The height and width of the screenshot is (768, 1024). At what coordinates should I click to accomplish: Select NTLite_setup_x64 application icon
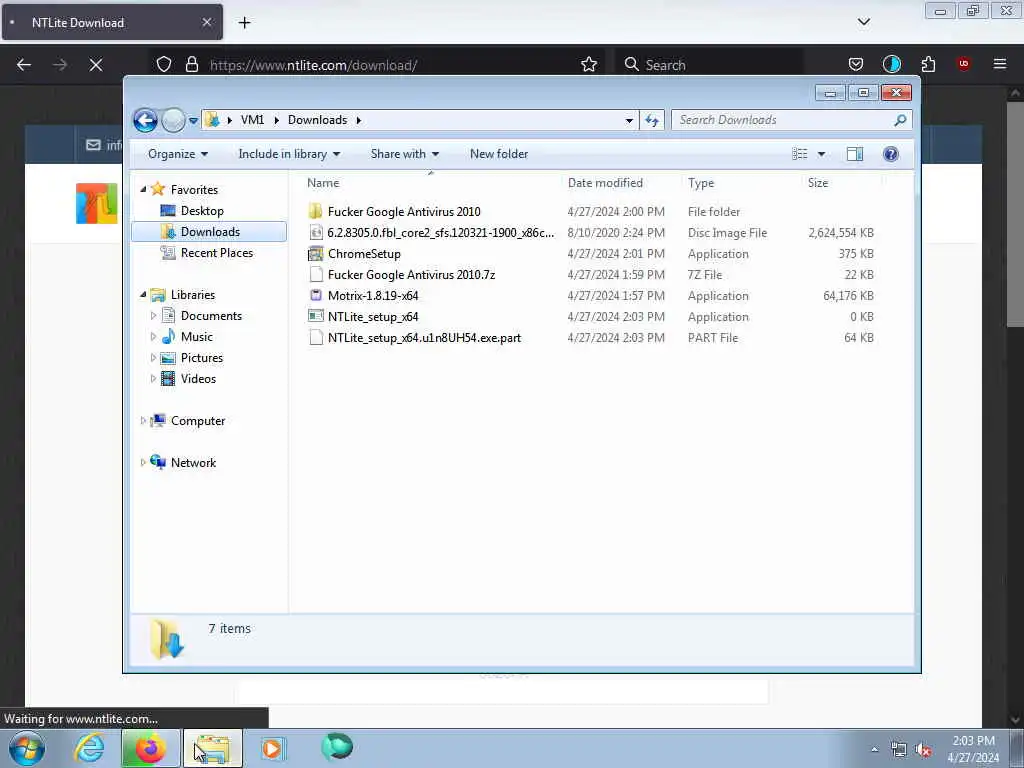tap(315, 316)
